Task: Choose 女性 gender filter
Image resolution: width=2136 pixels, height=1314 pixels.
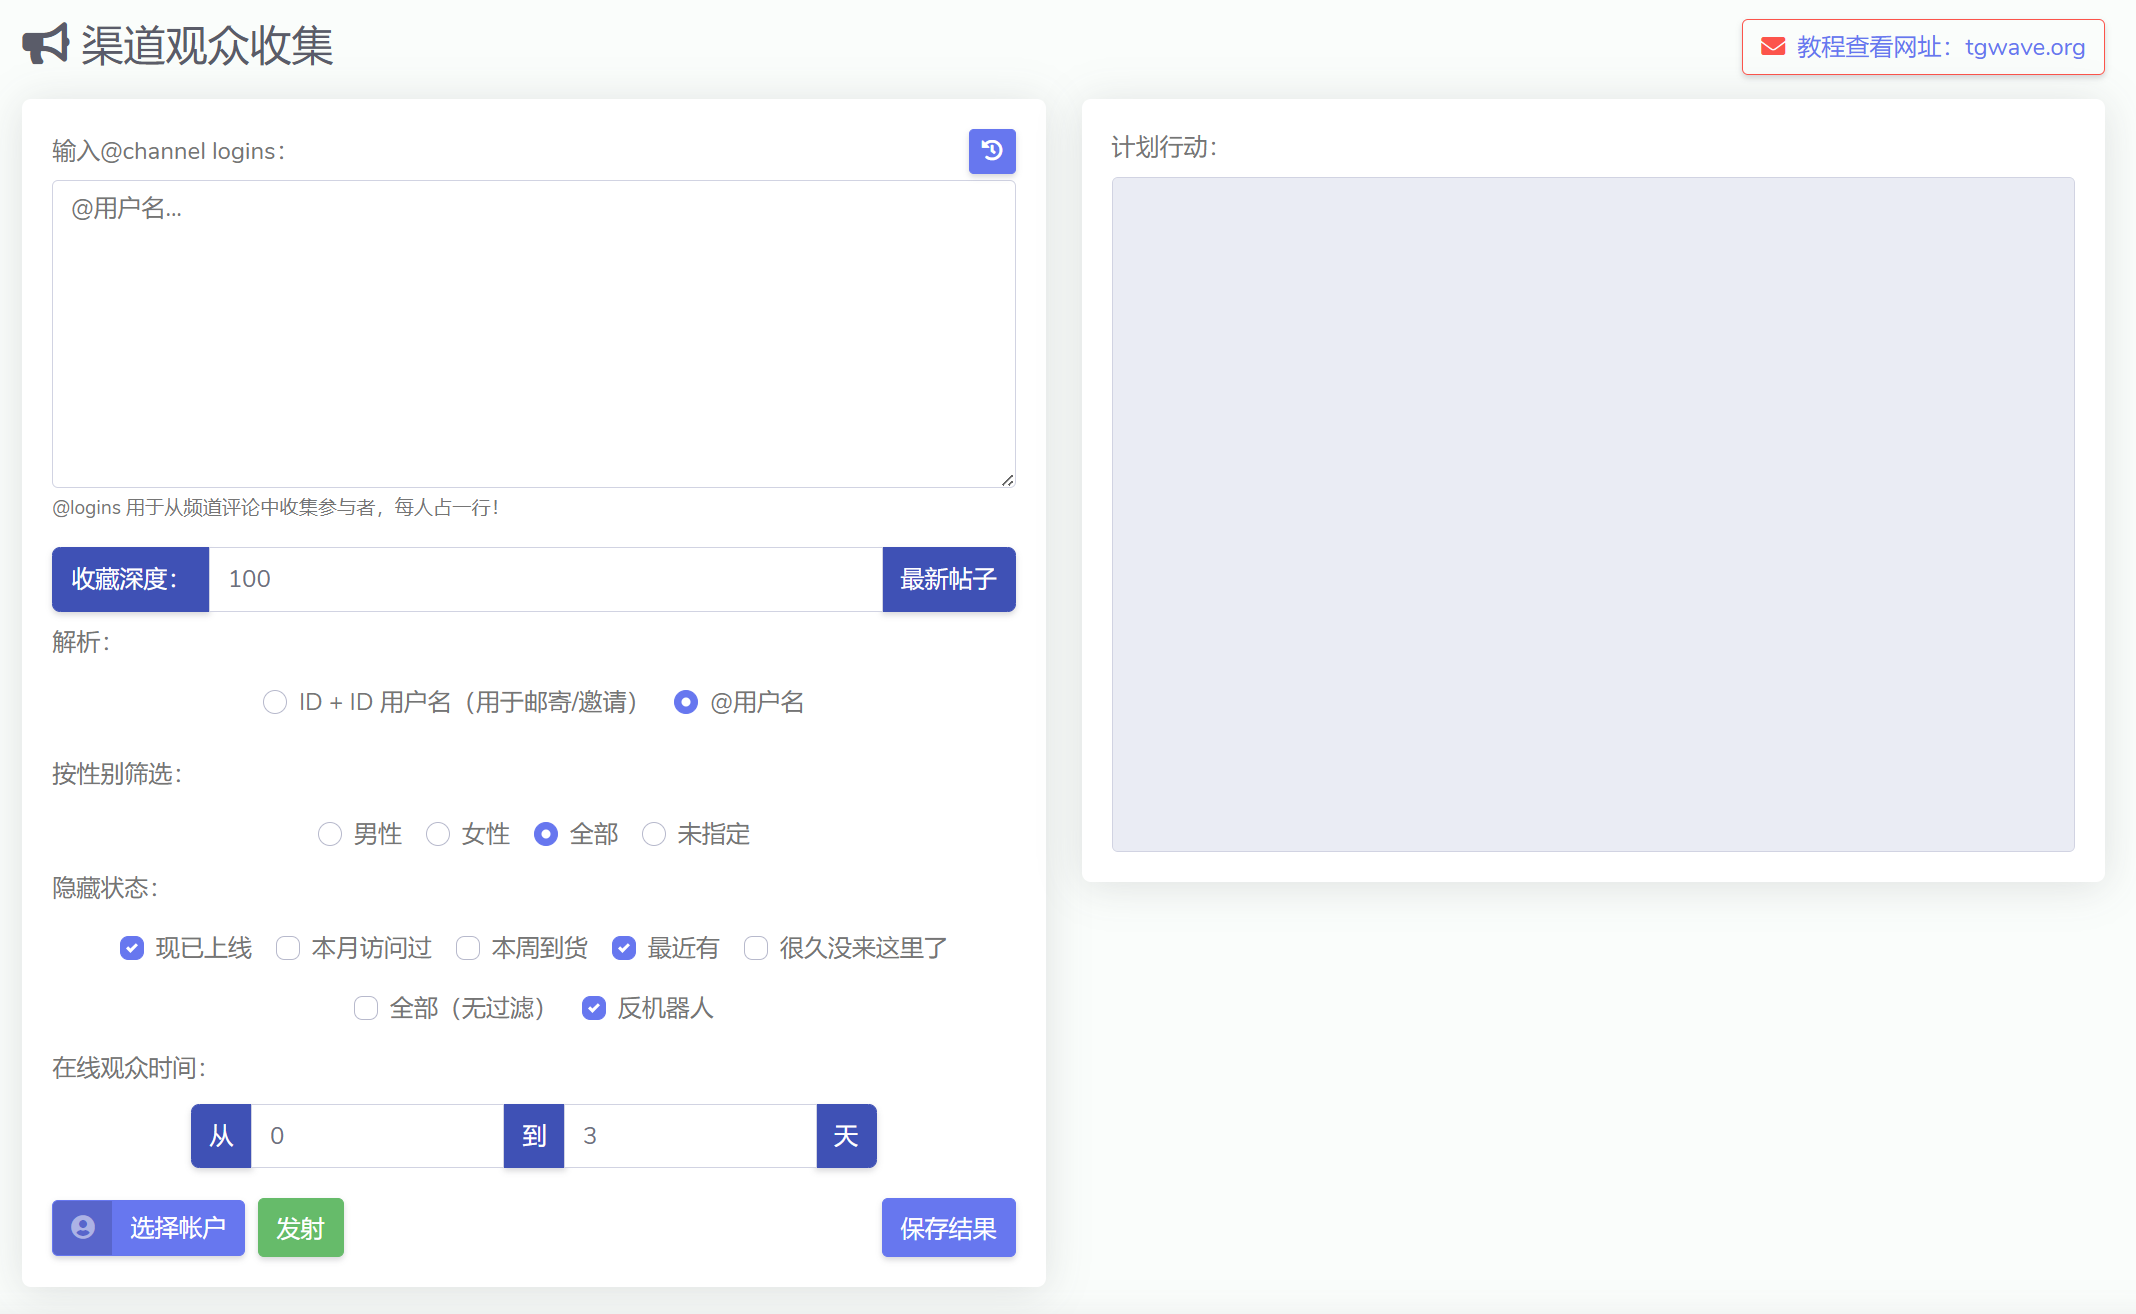Action: (438, 834)
